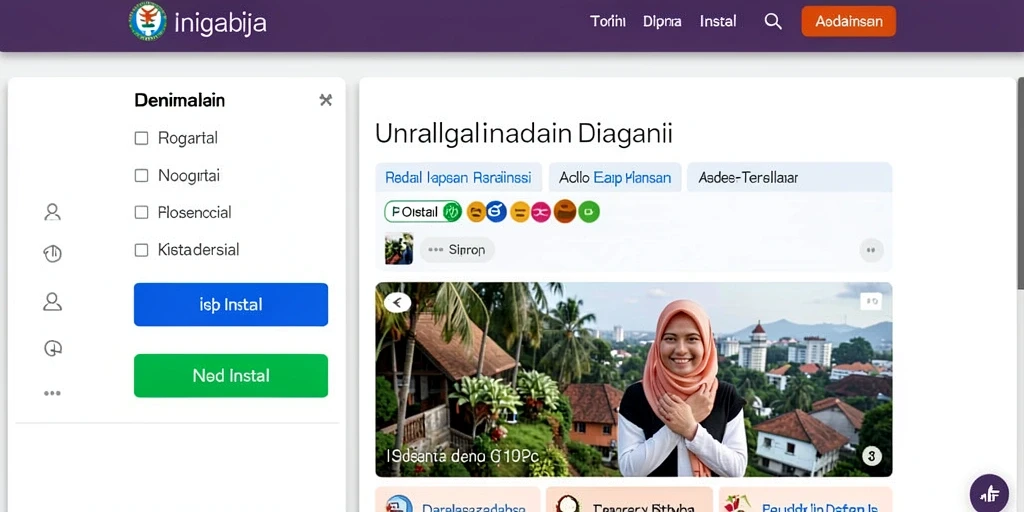Click the green reaction icon after the brown one

tap(588, 212)
